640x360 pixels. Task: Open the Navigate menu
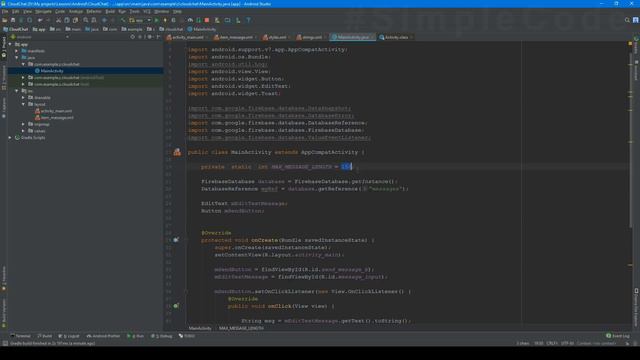43,11
